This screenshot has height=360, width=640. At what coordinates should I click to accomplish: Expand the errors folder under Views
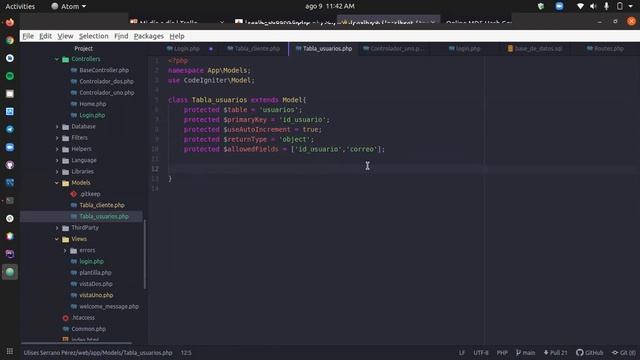pyautogui.click(x=65, y=251)
